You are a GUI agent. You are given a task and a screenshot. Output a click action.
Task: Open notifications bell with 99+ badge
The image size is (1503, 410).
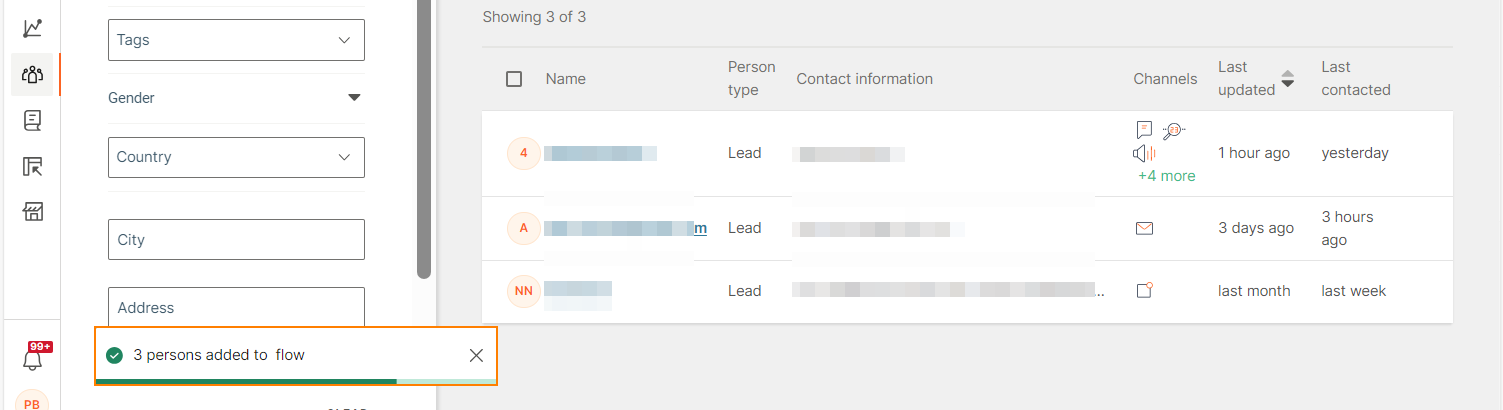tap(33, 358)
